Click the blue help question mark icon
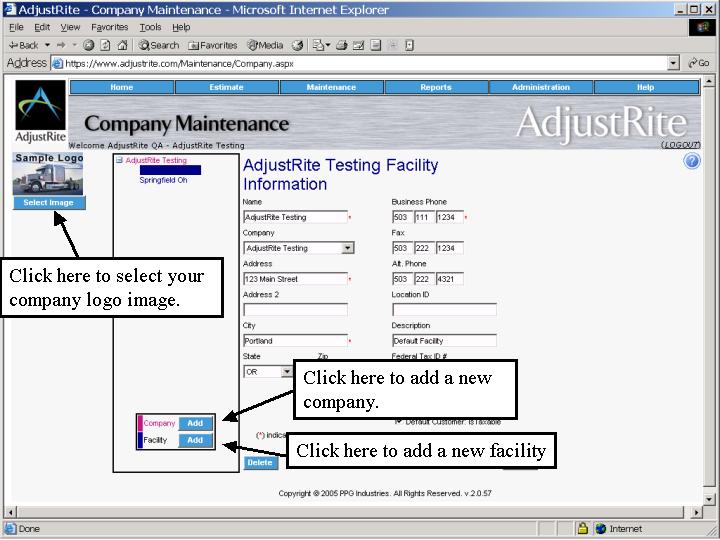Viewport: 720px width, 540px height. (692, 162)
